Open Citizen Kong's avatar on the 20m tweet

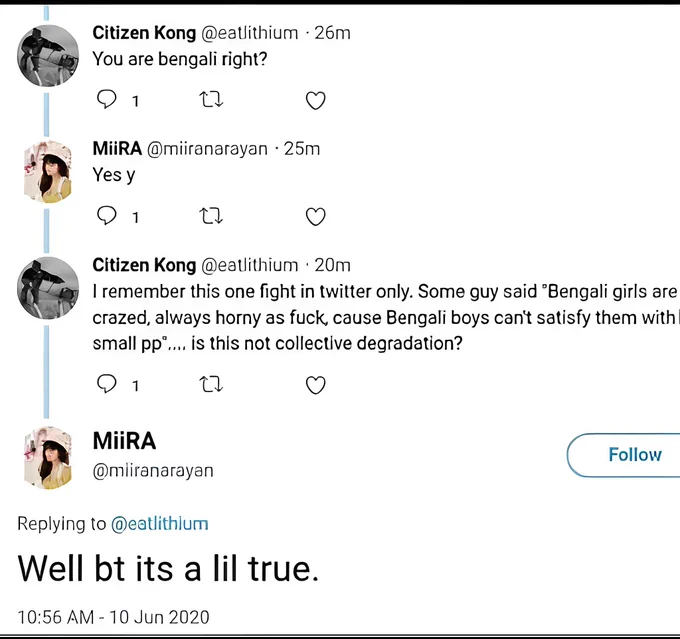point(48,288)
